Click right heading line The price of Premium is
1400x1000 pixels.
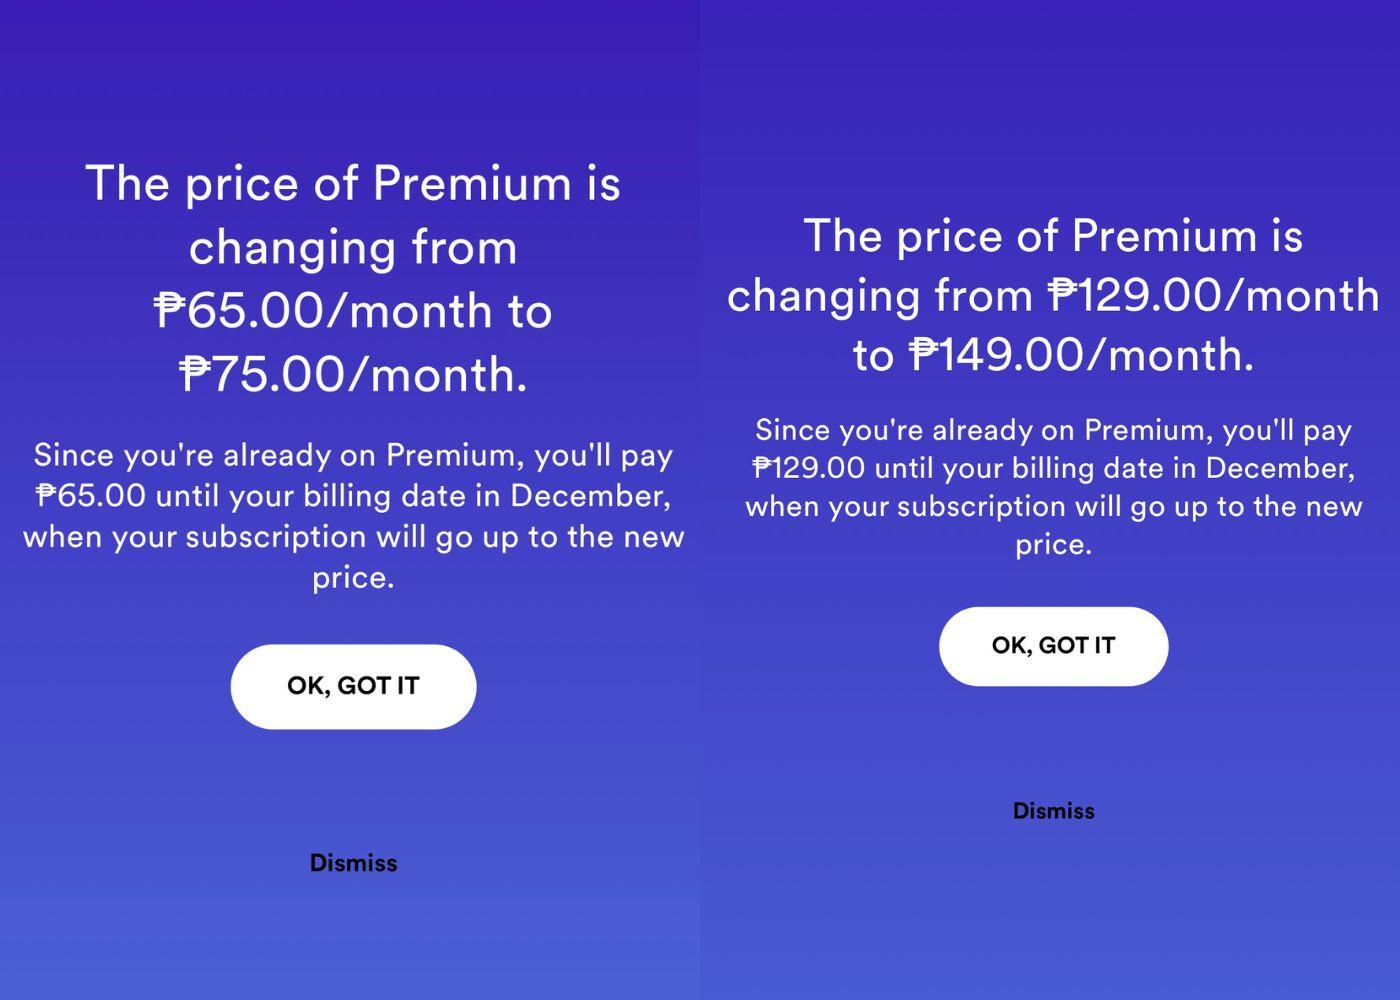pyautogui.click(x=1053, y=236)
